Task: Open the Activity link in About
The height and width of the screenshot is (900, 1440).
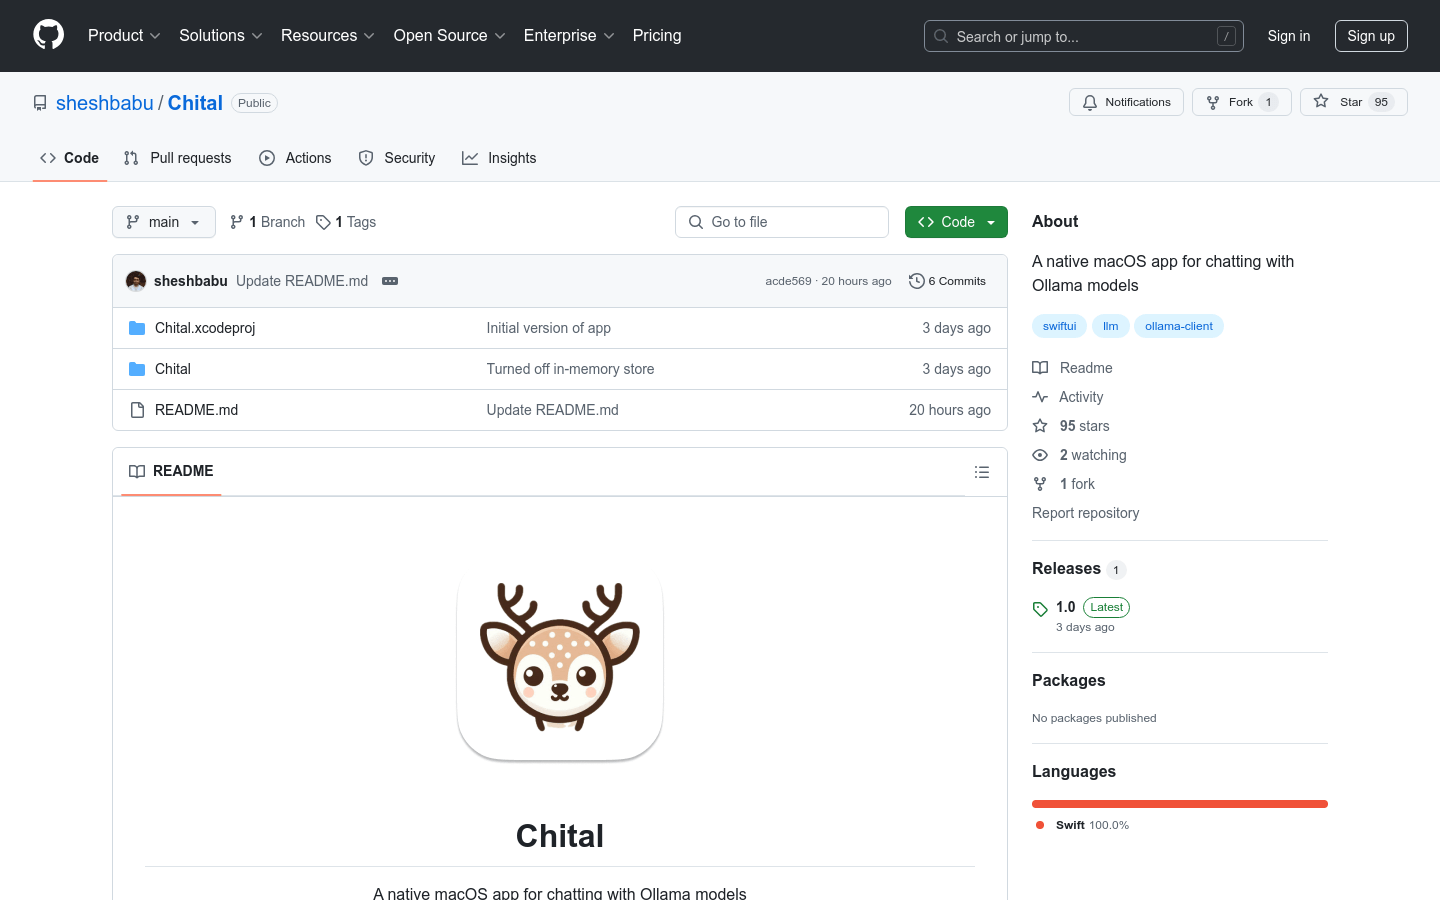Action: pos(1068,397)
